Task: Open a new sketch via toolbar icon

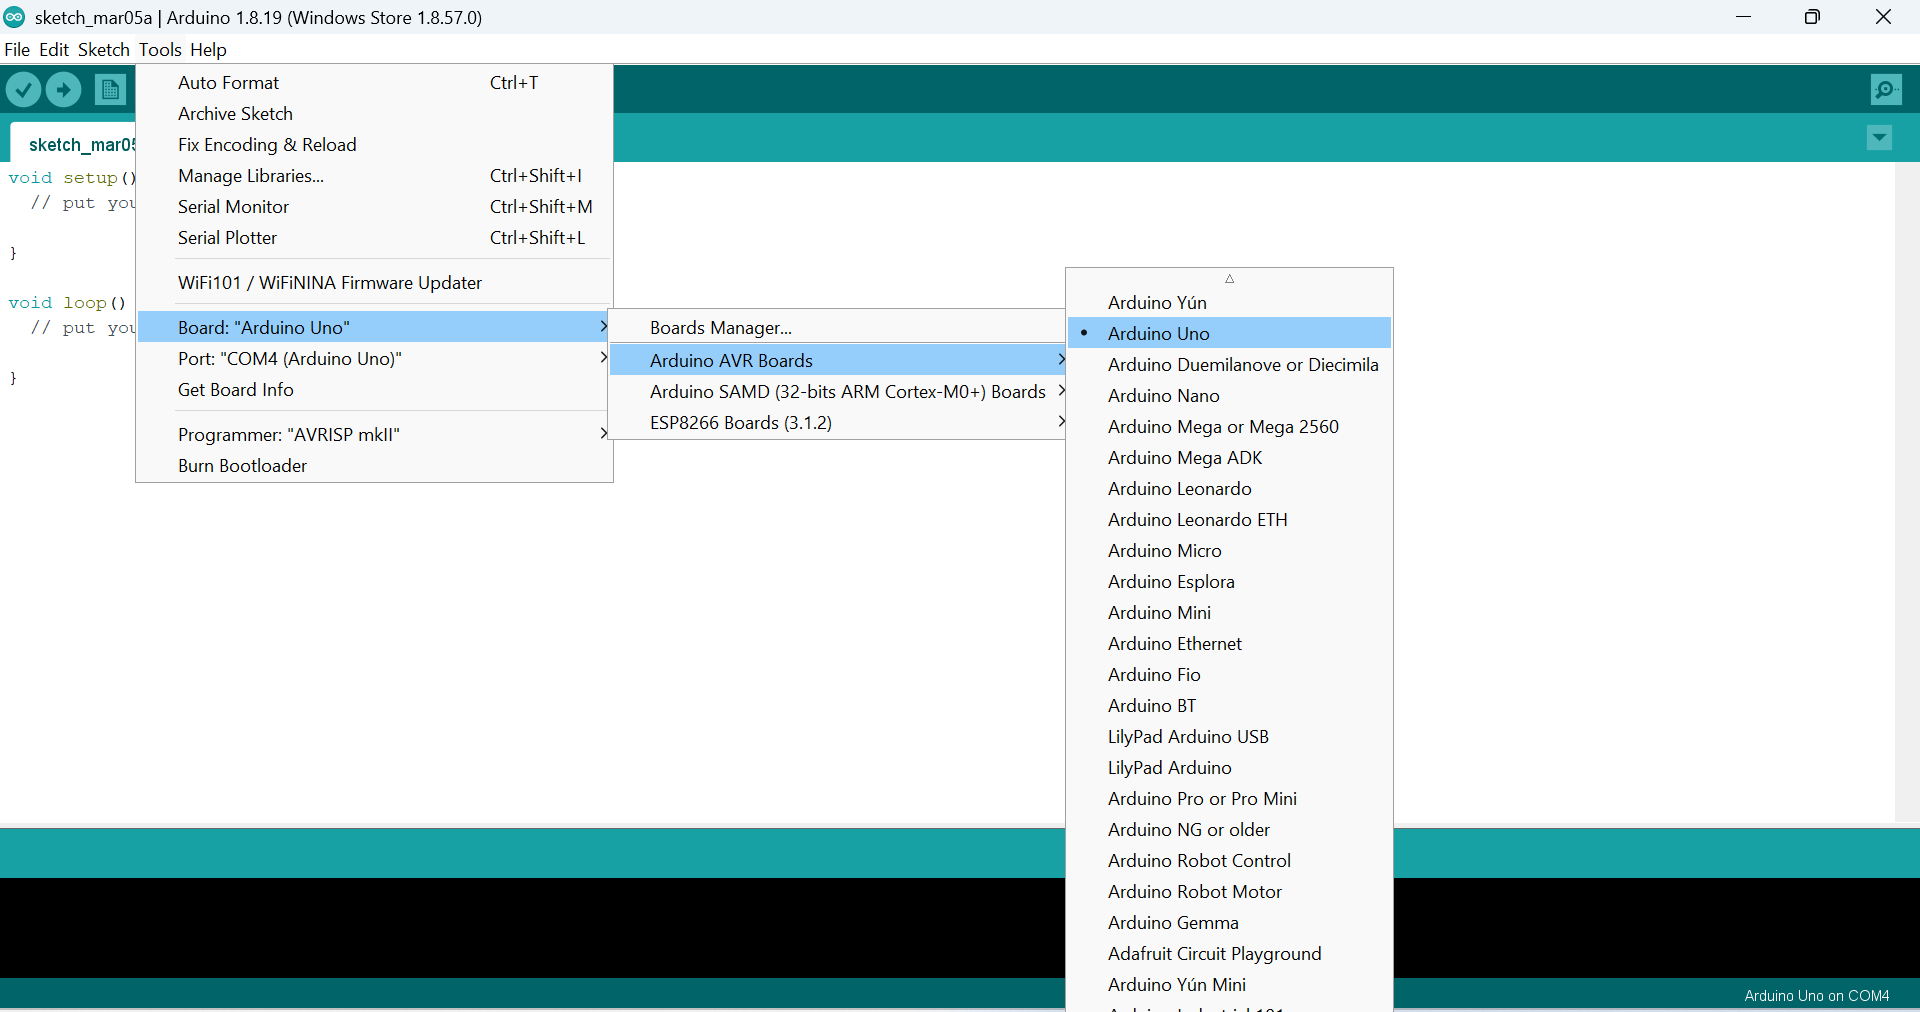Action: [110, 89]
